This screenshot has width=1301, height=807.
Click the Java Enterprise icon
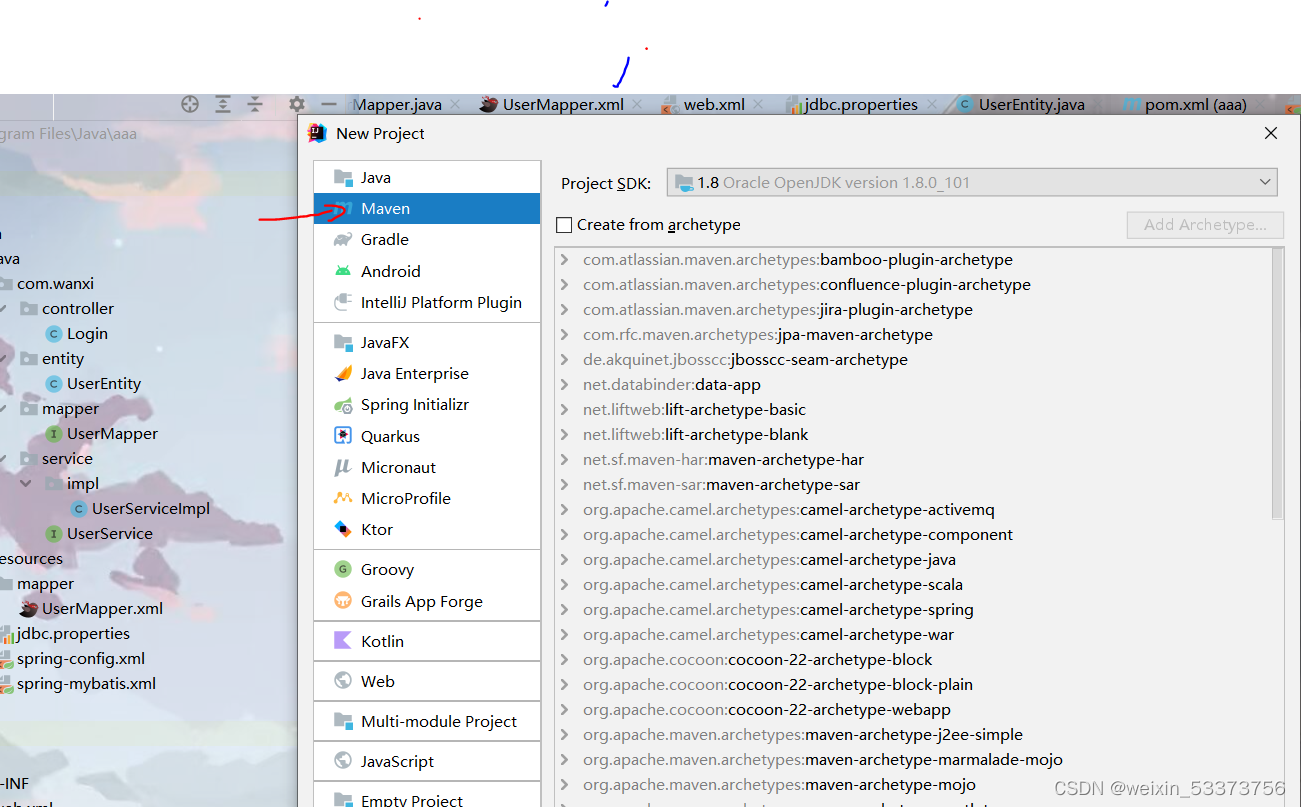pyautogui.click(x=343, y=373)
